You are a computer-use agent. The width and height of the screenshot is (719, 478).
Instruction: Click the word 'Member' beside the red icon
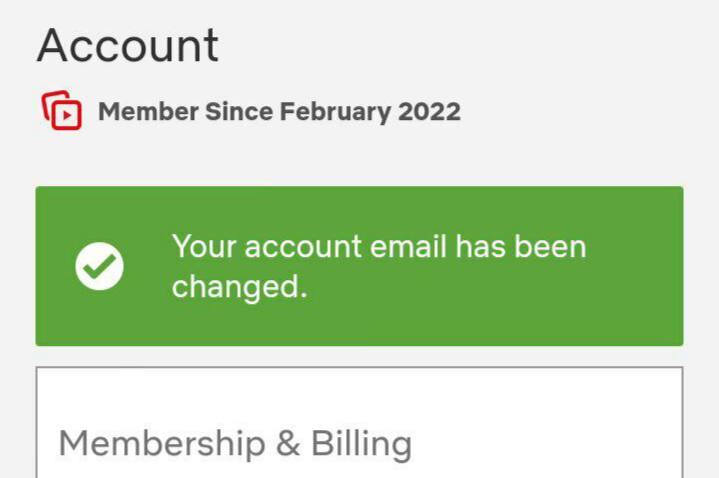[x=148, y=111]
